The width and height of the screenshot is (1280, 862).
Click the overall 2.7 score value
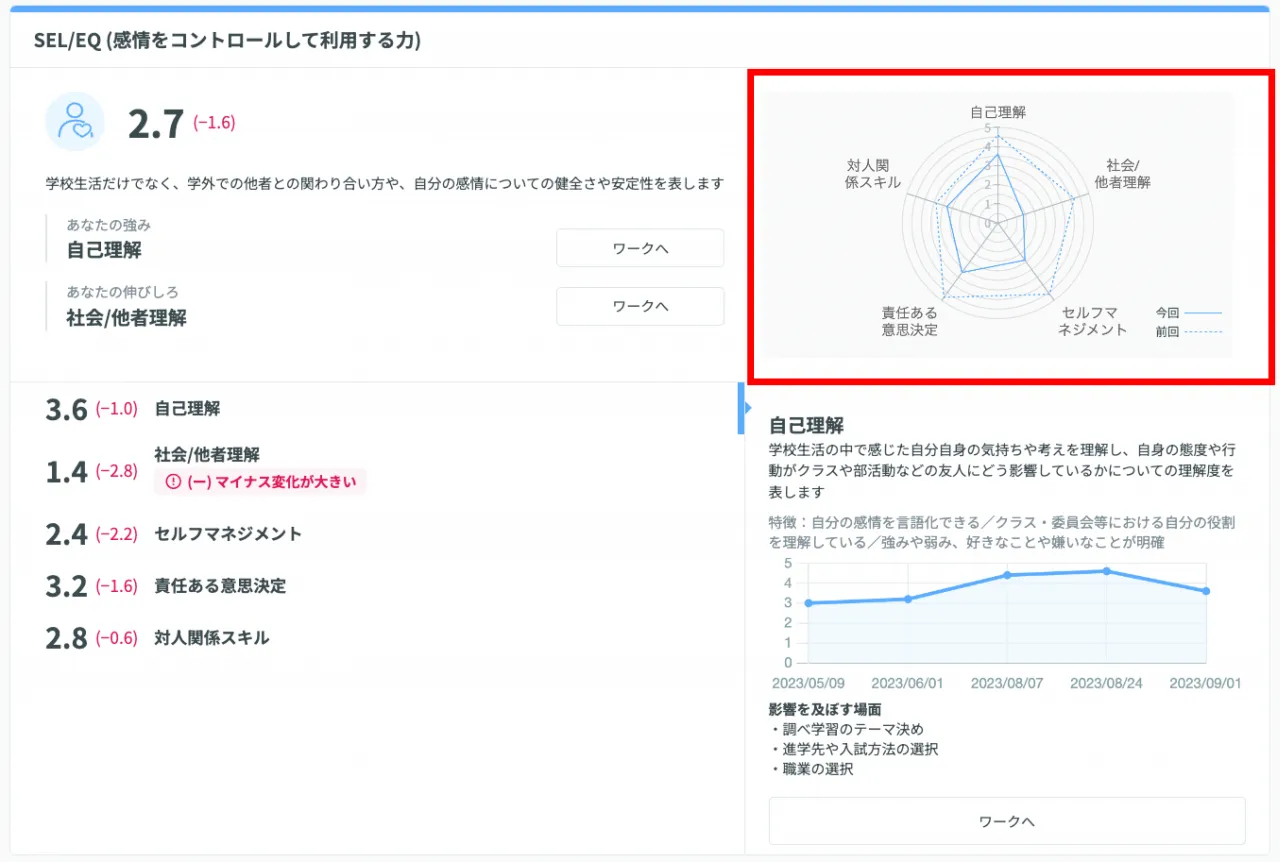click(x=156, y=124)
